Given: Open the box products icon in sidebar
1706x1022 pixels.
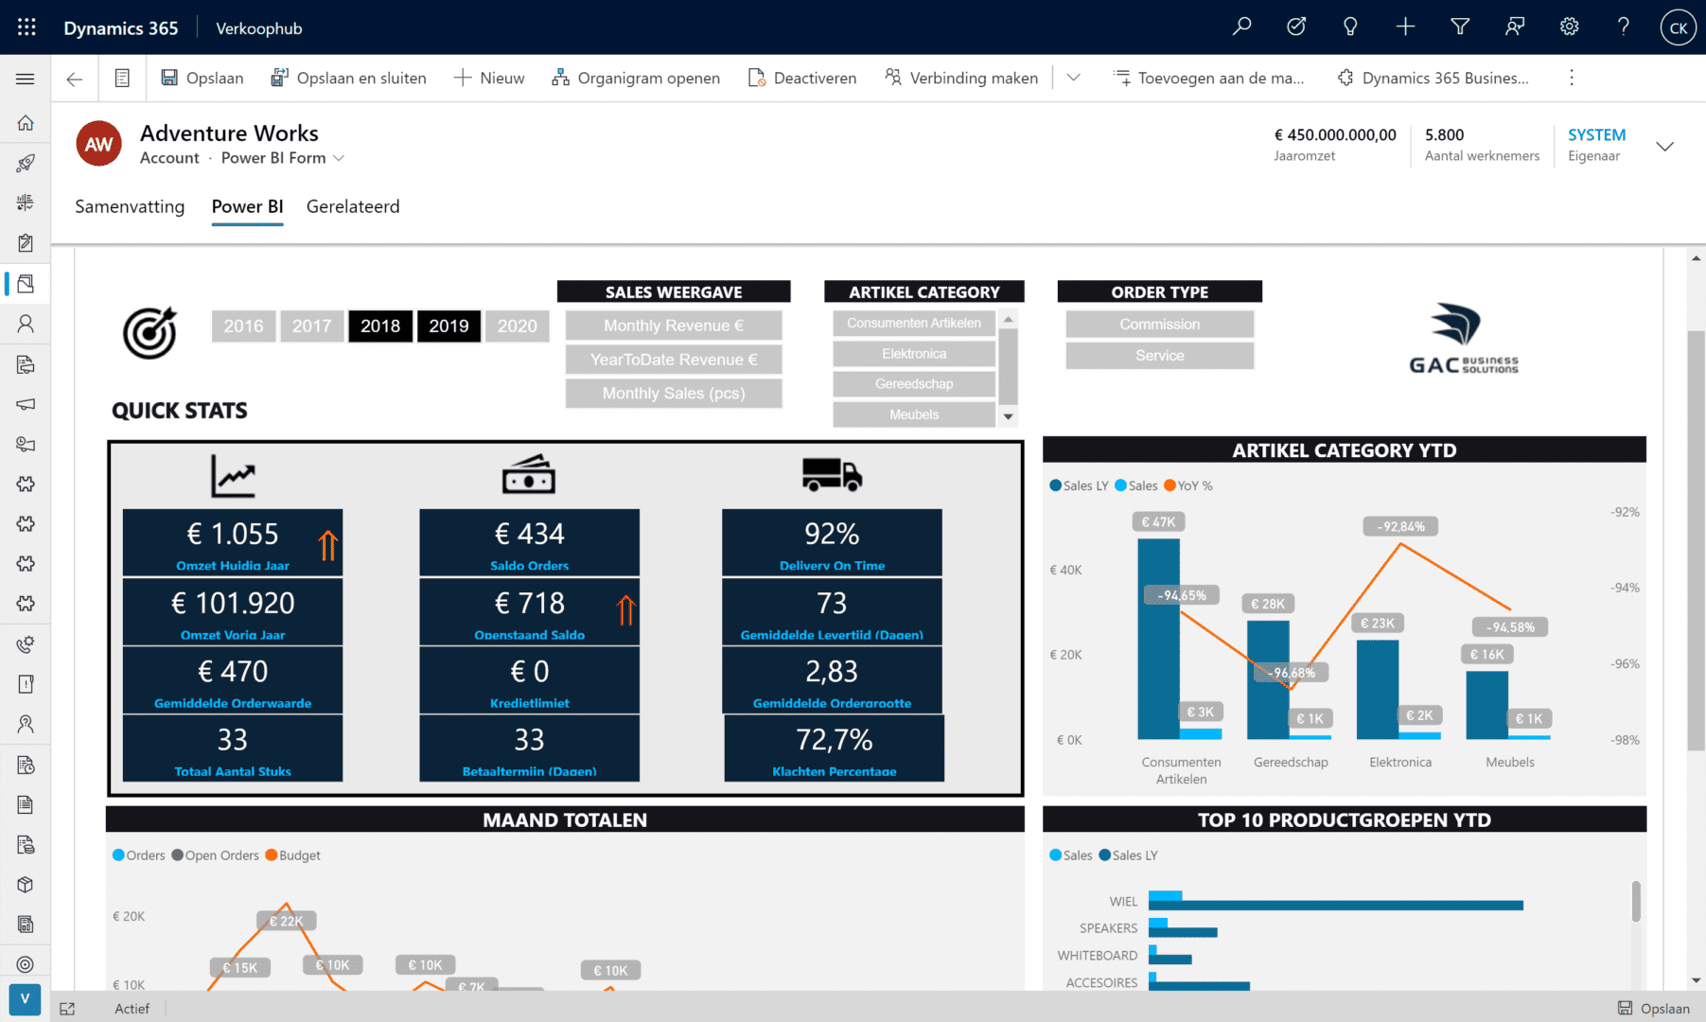Looking at the screenshot, I should tap(25, 884).
